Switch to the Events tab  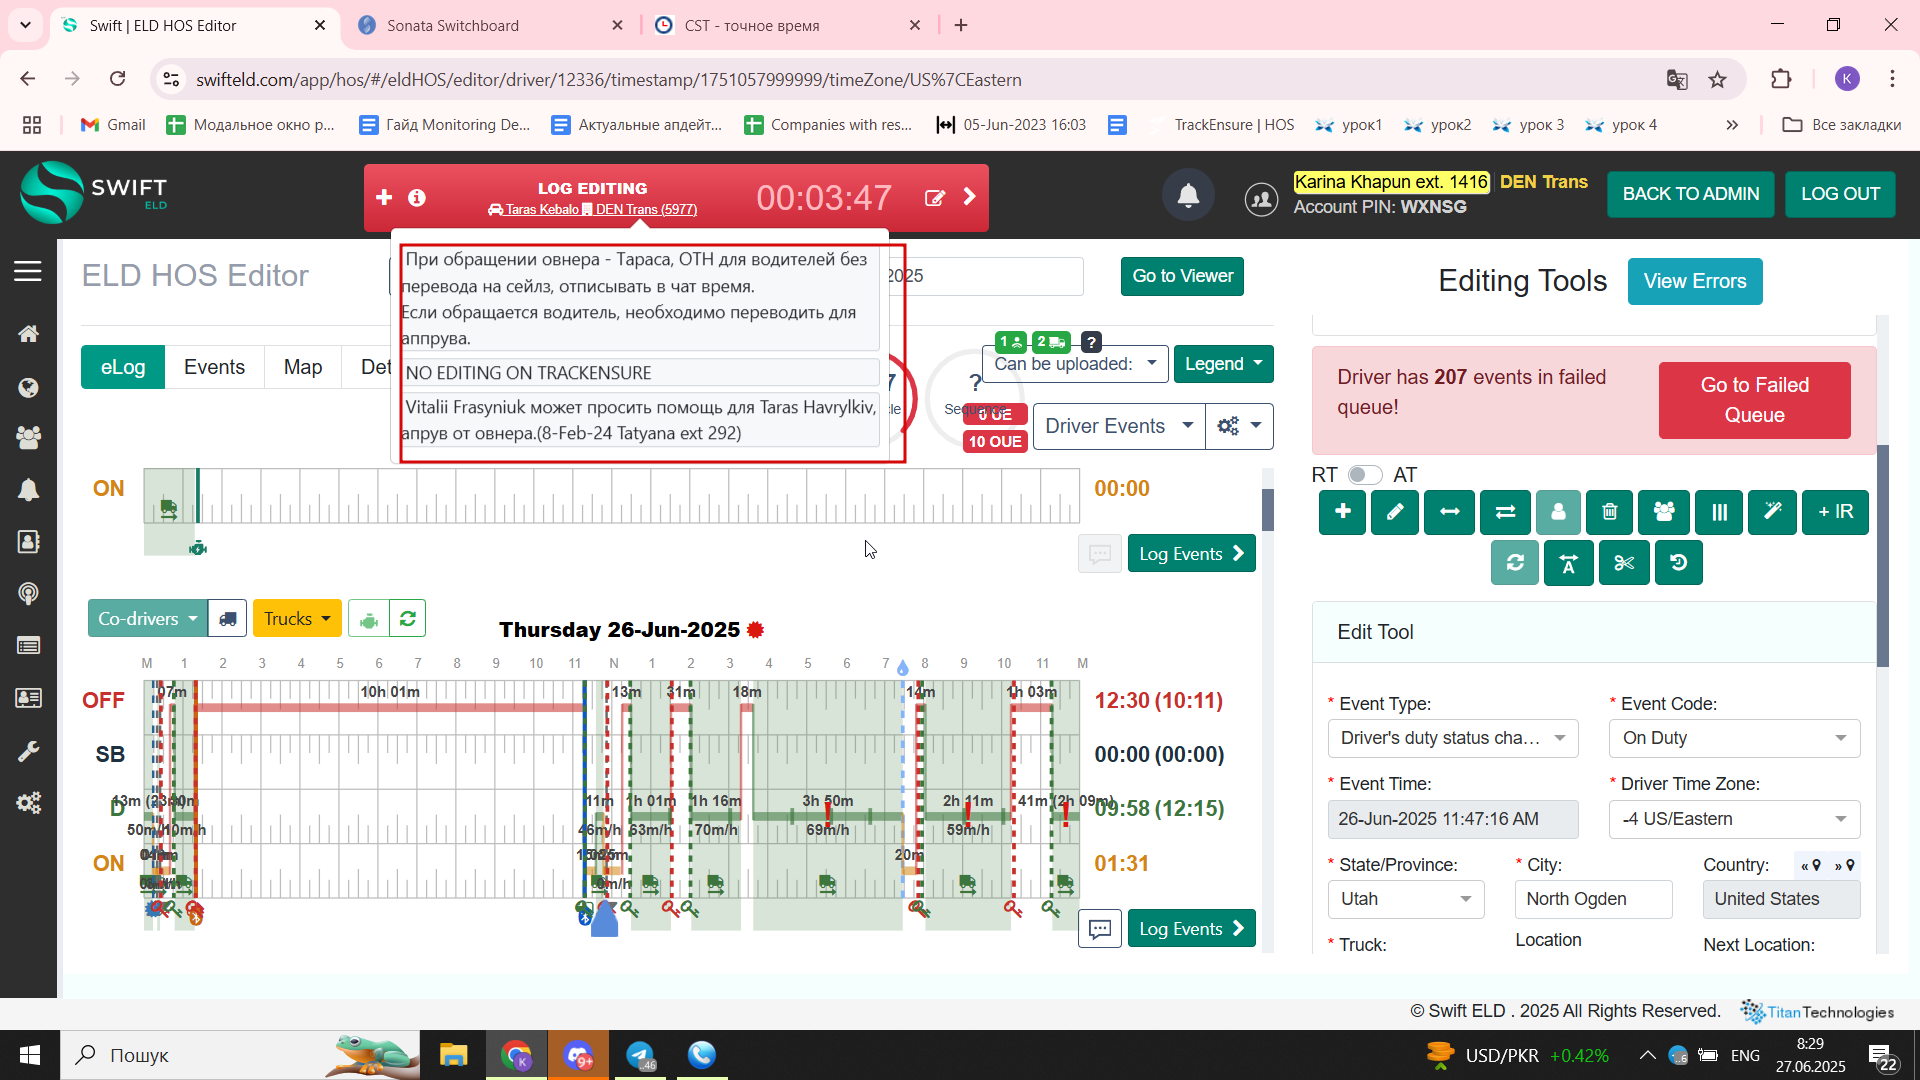[214, 367]
